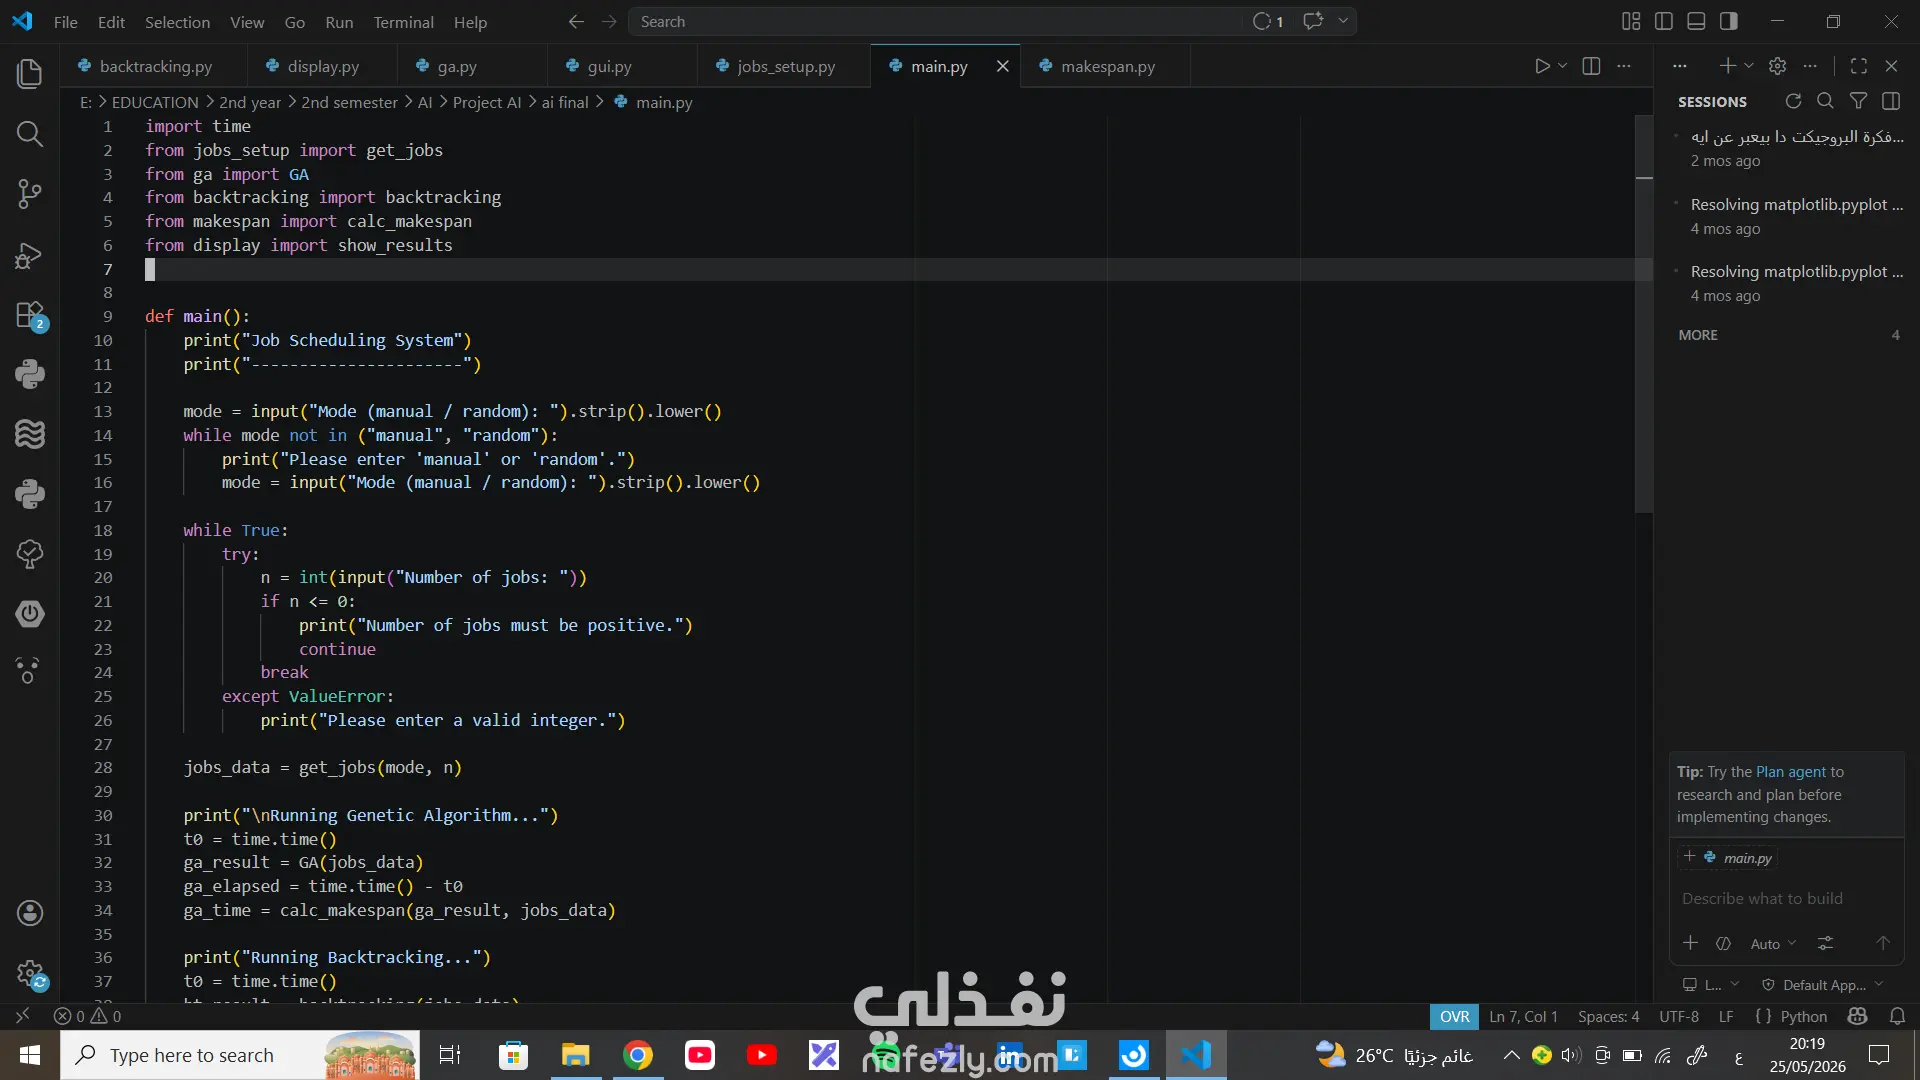Open the Default Approvals dropdown
This screenshot has width=1920, height=1080.
pos(1822,985)
